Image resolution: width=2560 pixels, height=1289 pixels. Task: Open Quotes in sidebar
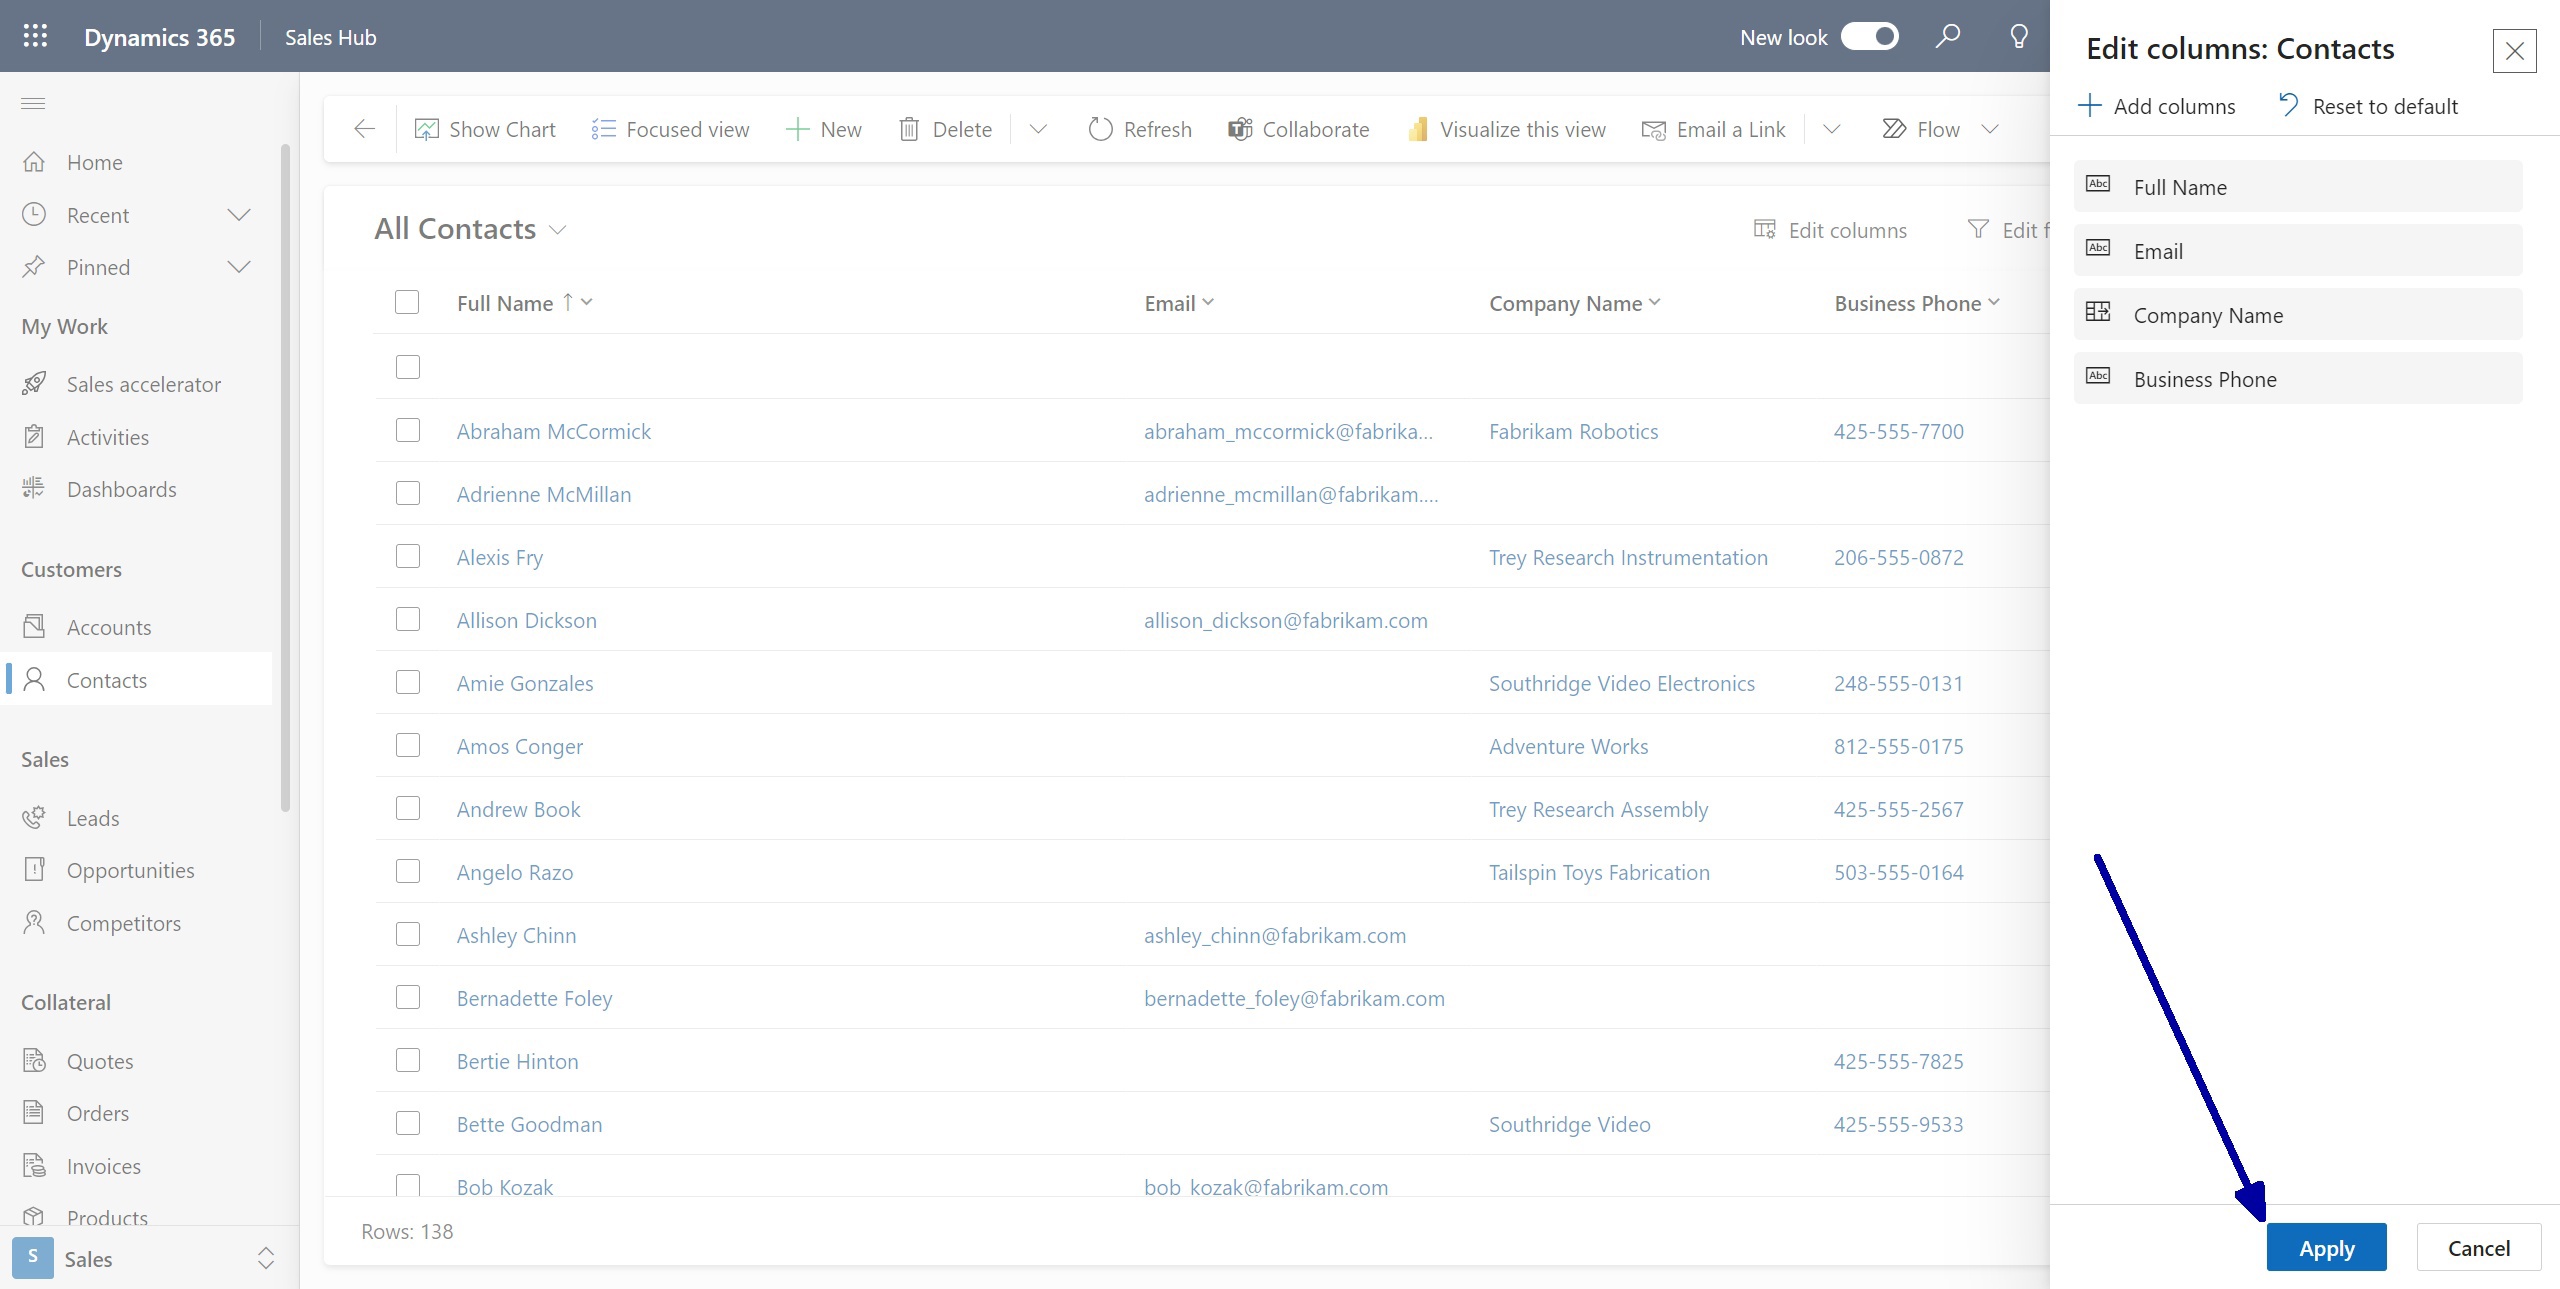(x=136, y=1061)
